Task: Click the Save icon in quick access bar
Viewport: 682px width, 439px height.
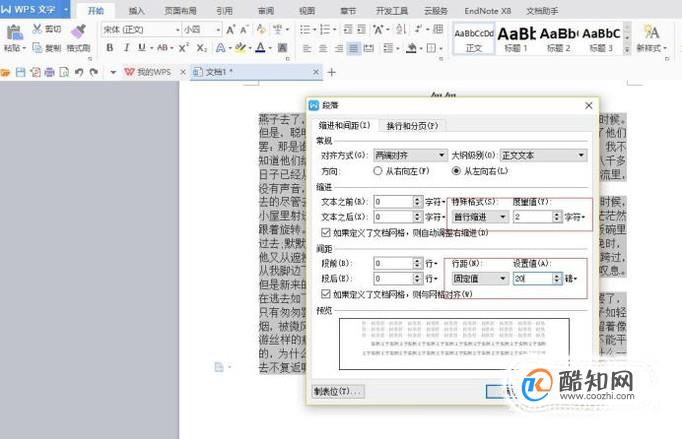Action: point(20,72)
